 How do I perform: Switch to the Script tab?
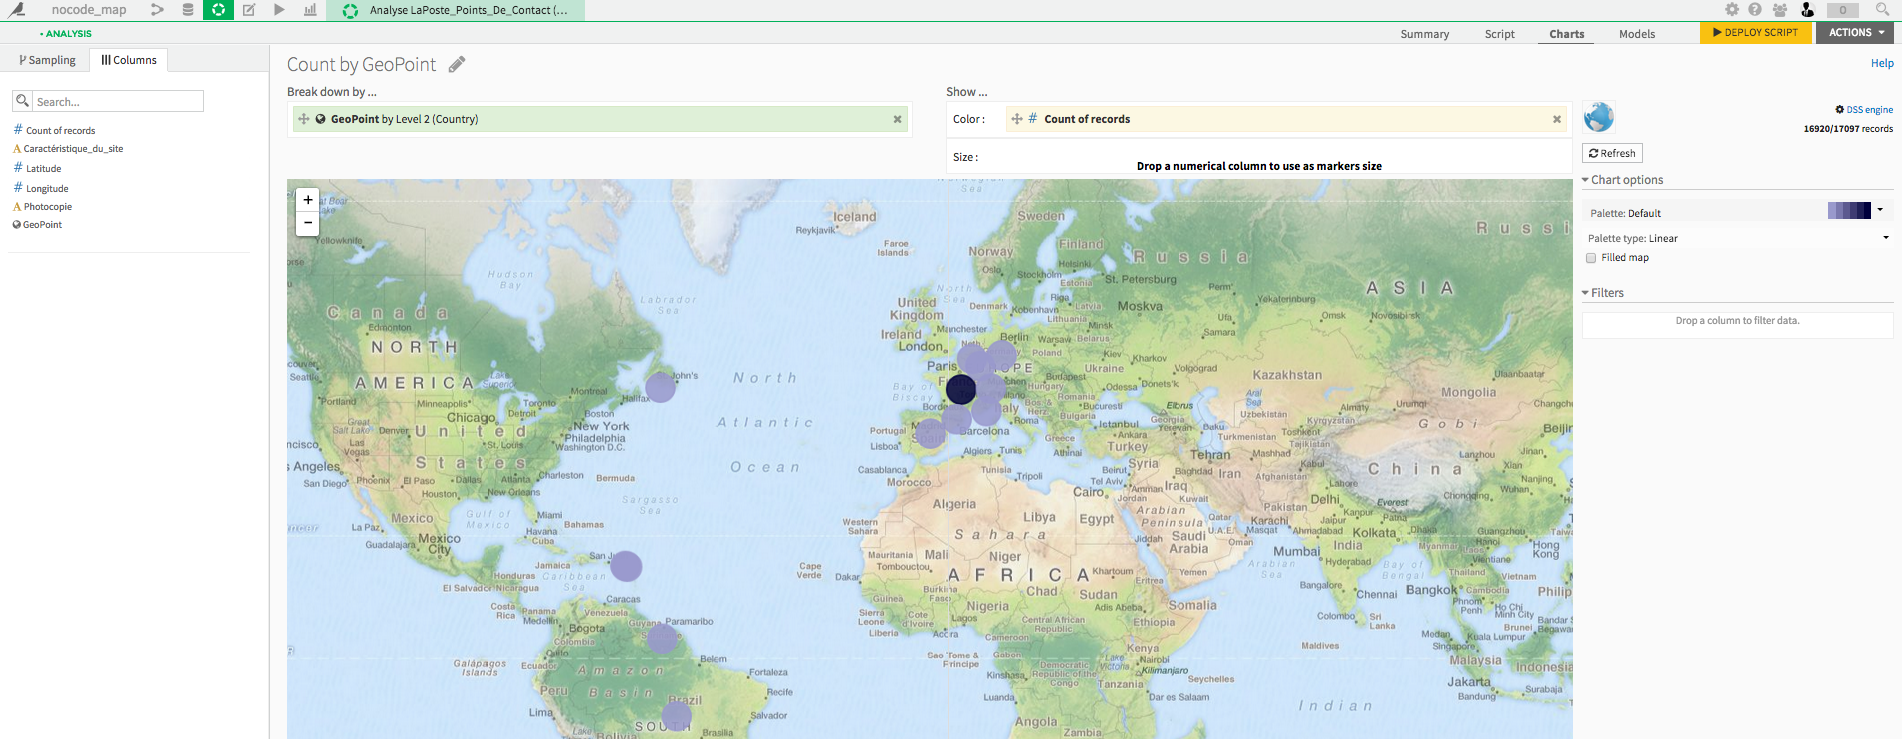(x=1499, y=34)
